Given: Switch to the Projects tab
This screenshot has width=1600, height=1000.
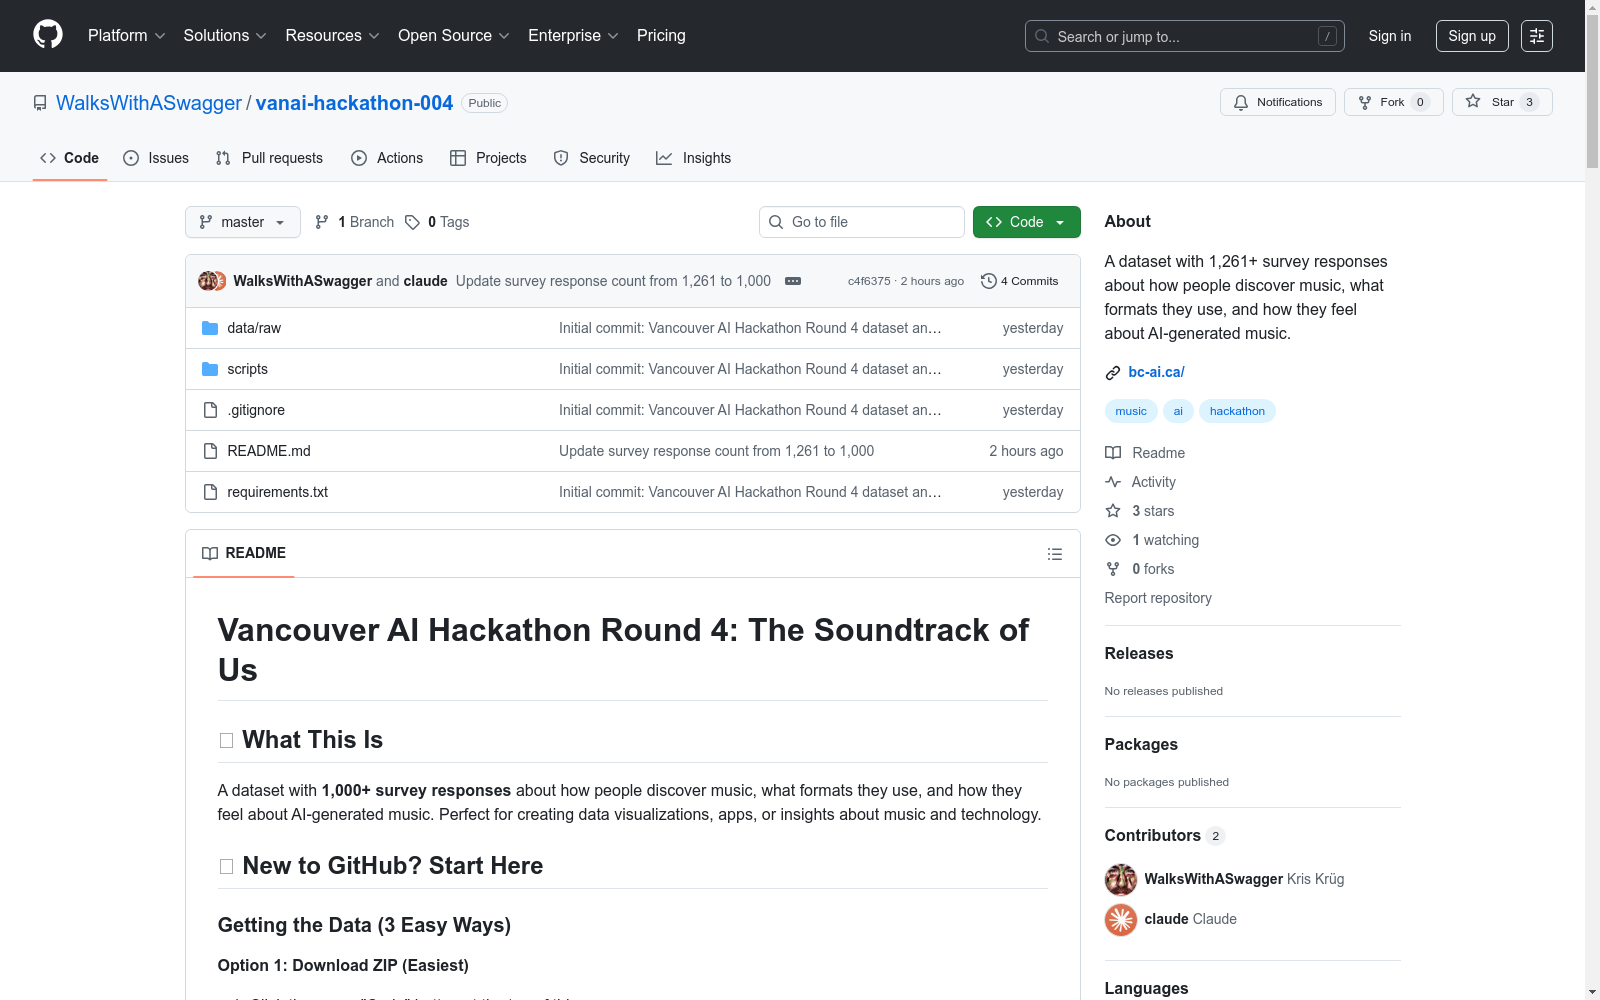Looking at the screenshot, I should [x=488, y=158].
